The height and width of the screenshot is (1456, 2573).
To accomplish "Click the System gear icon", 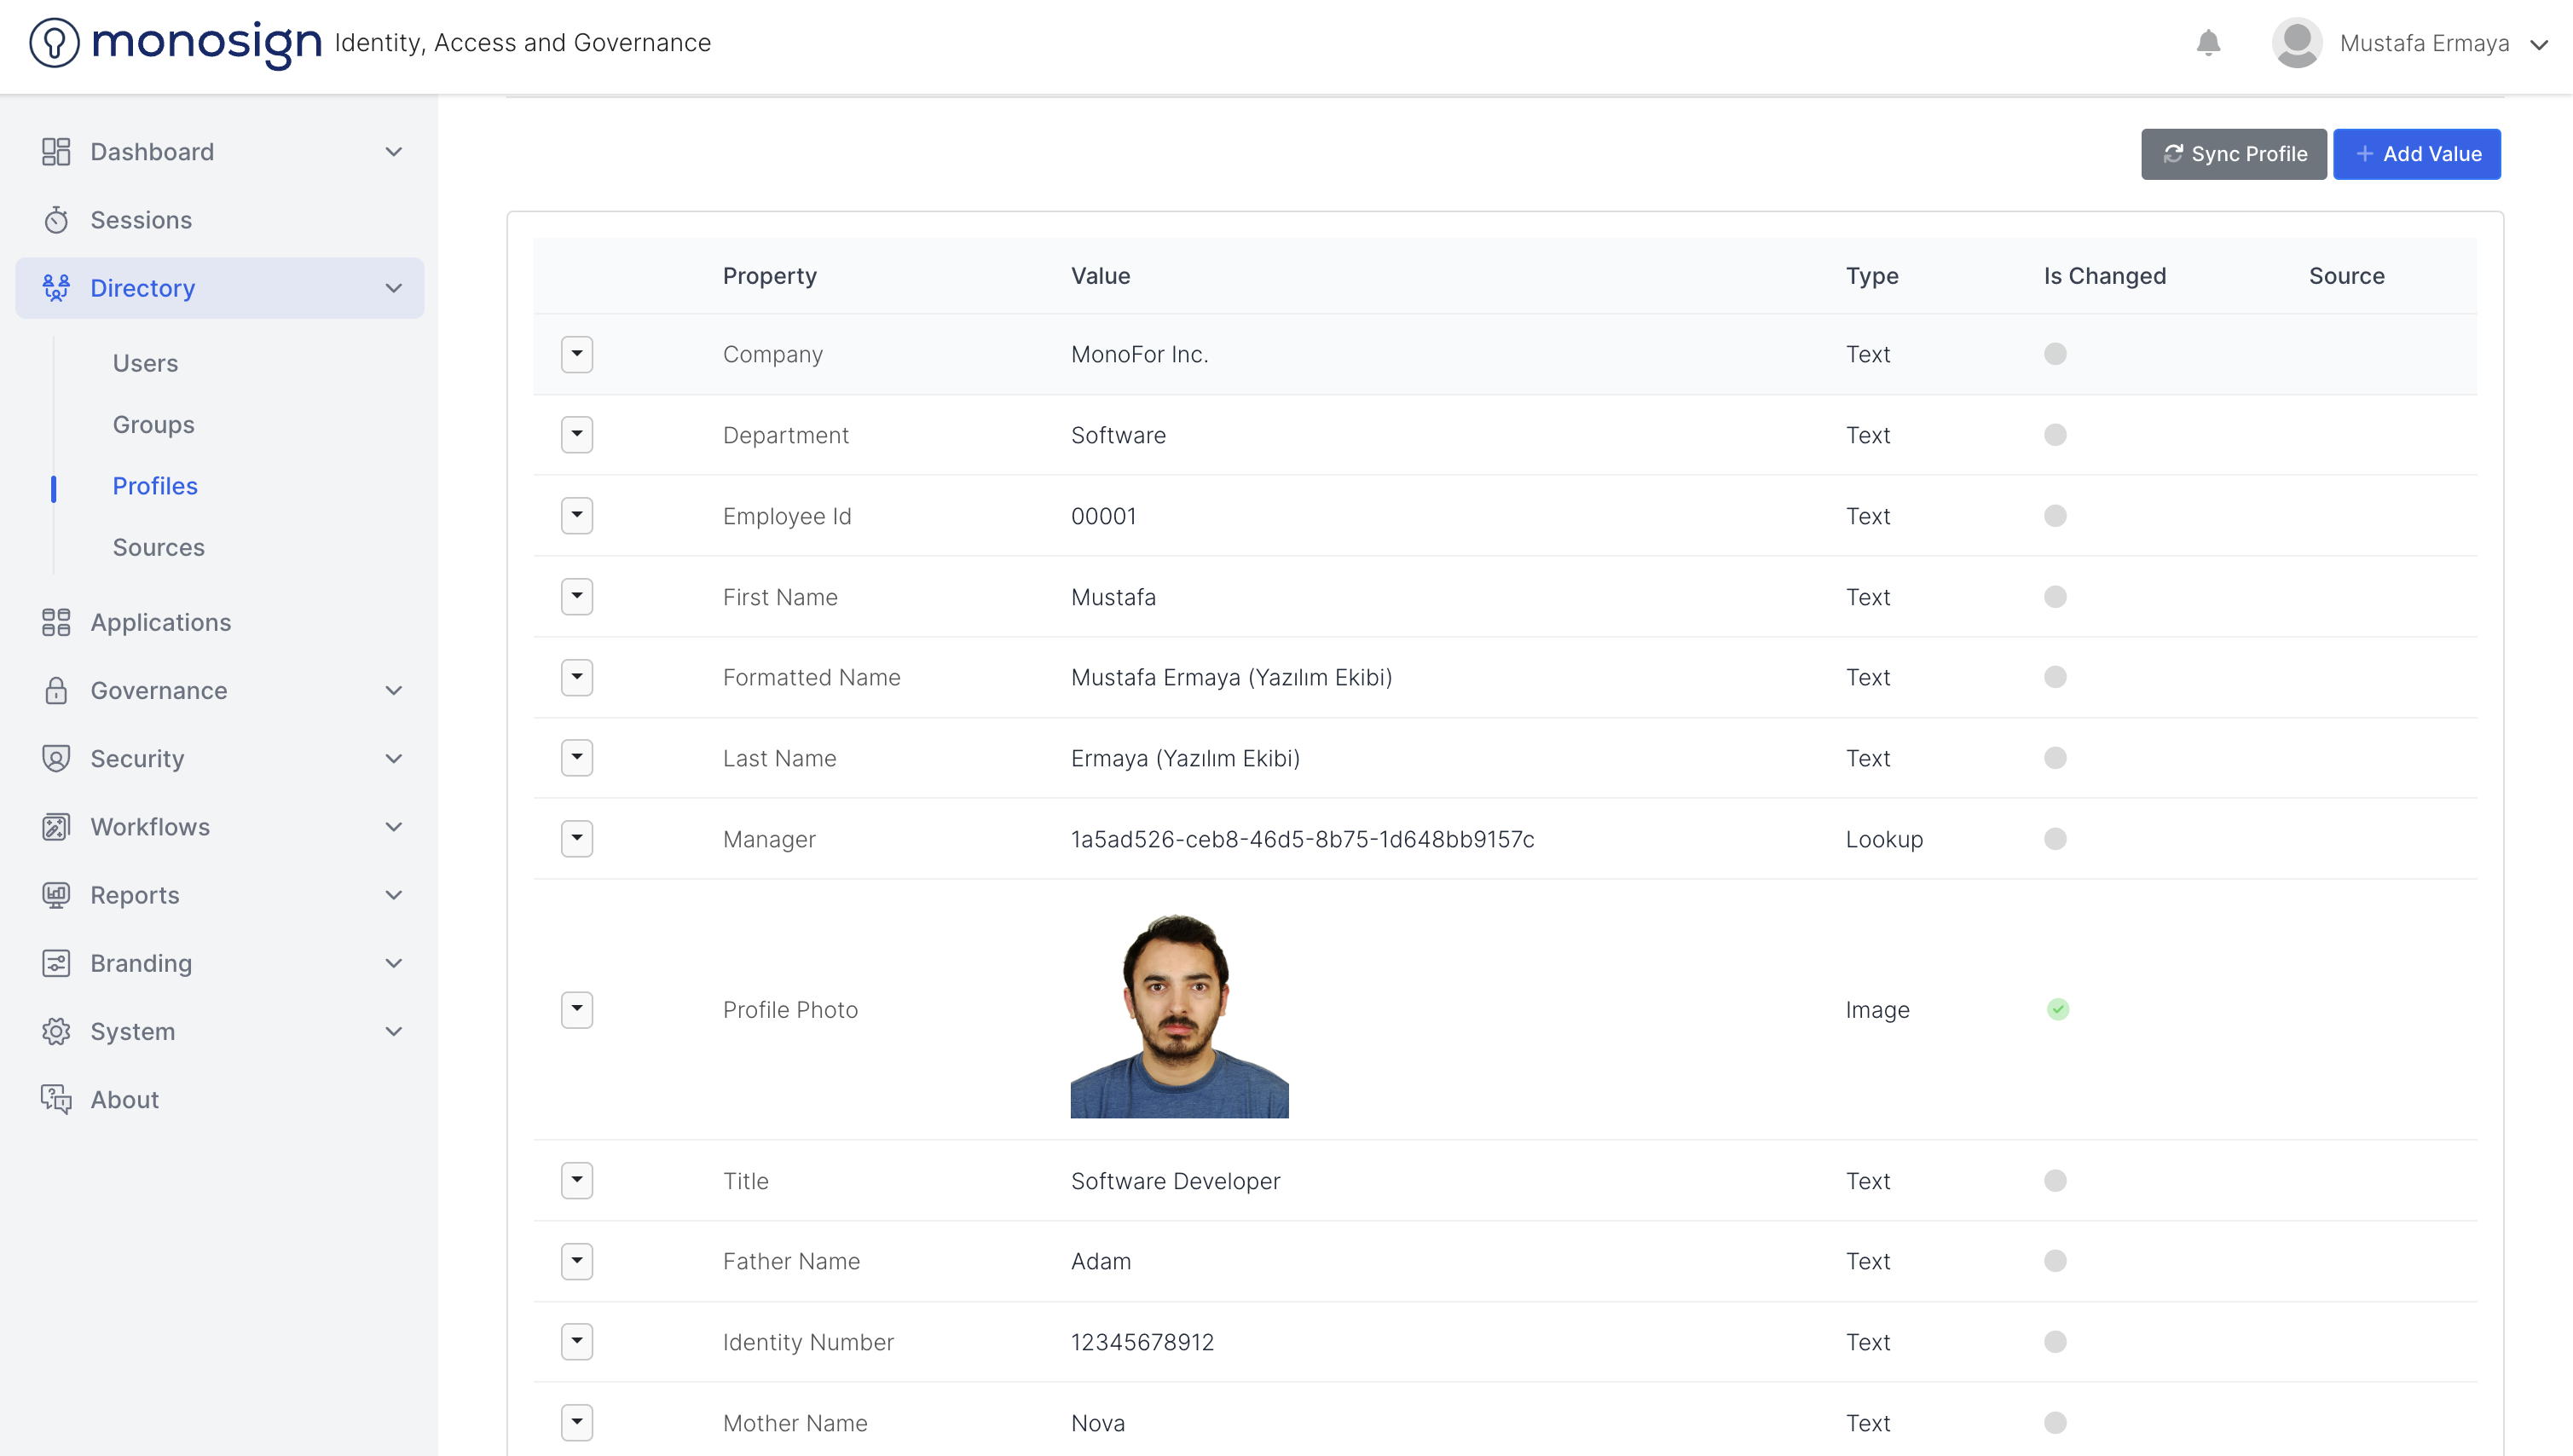I will (56, 1031).
